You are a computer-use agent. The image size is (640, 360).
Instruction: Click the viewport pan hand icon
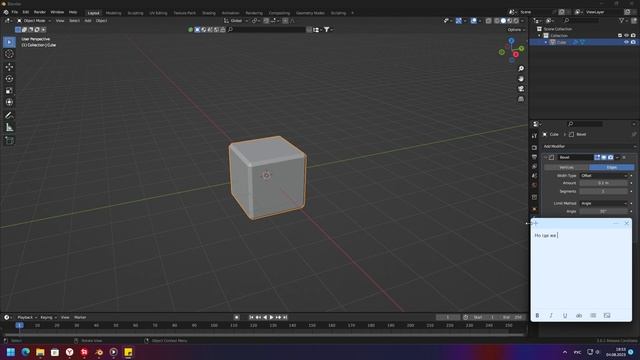(x=521, y=79)
